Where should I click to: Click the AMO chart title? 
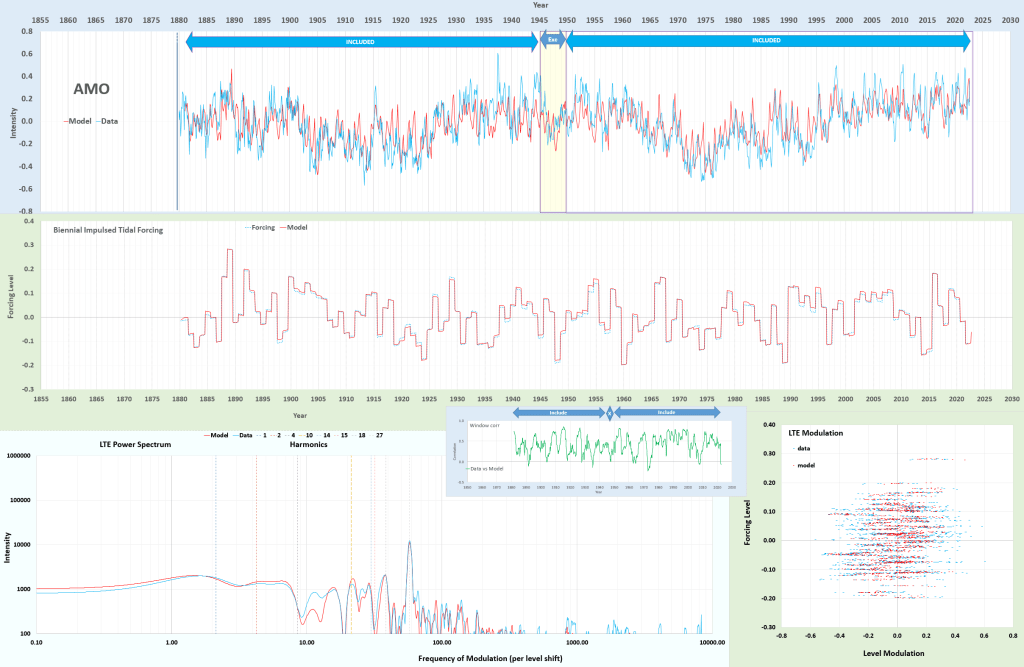point(91,89)
